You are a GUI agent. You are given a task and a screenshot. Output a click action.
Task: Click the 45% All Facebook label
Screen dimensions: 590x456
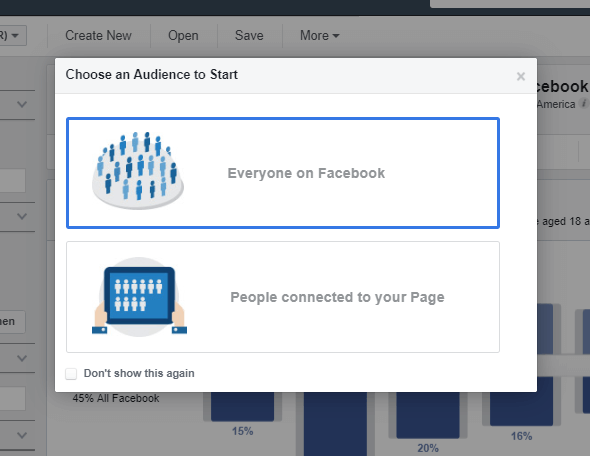click(x=116, y=398)
